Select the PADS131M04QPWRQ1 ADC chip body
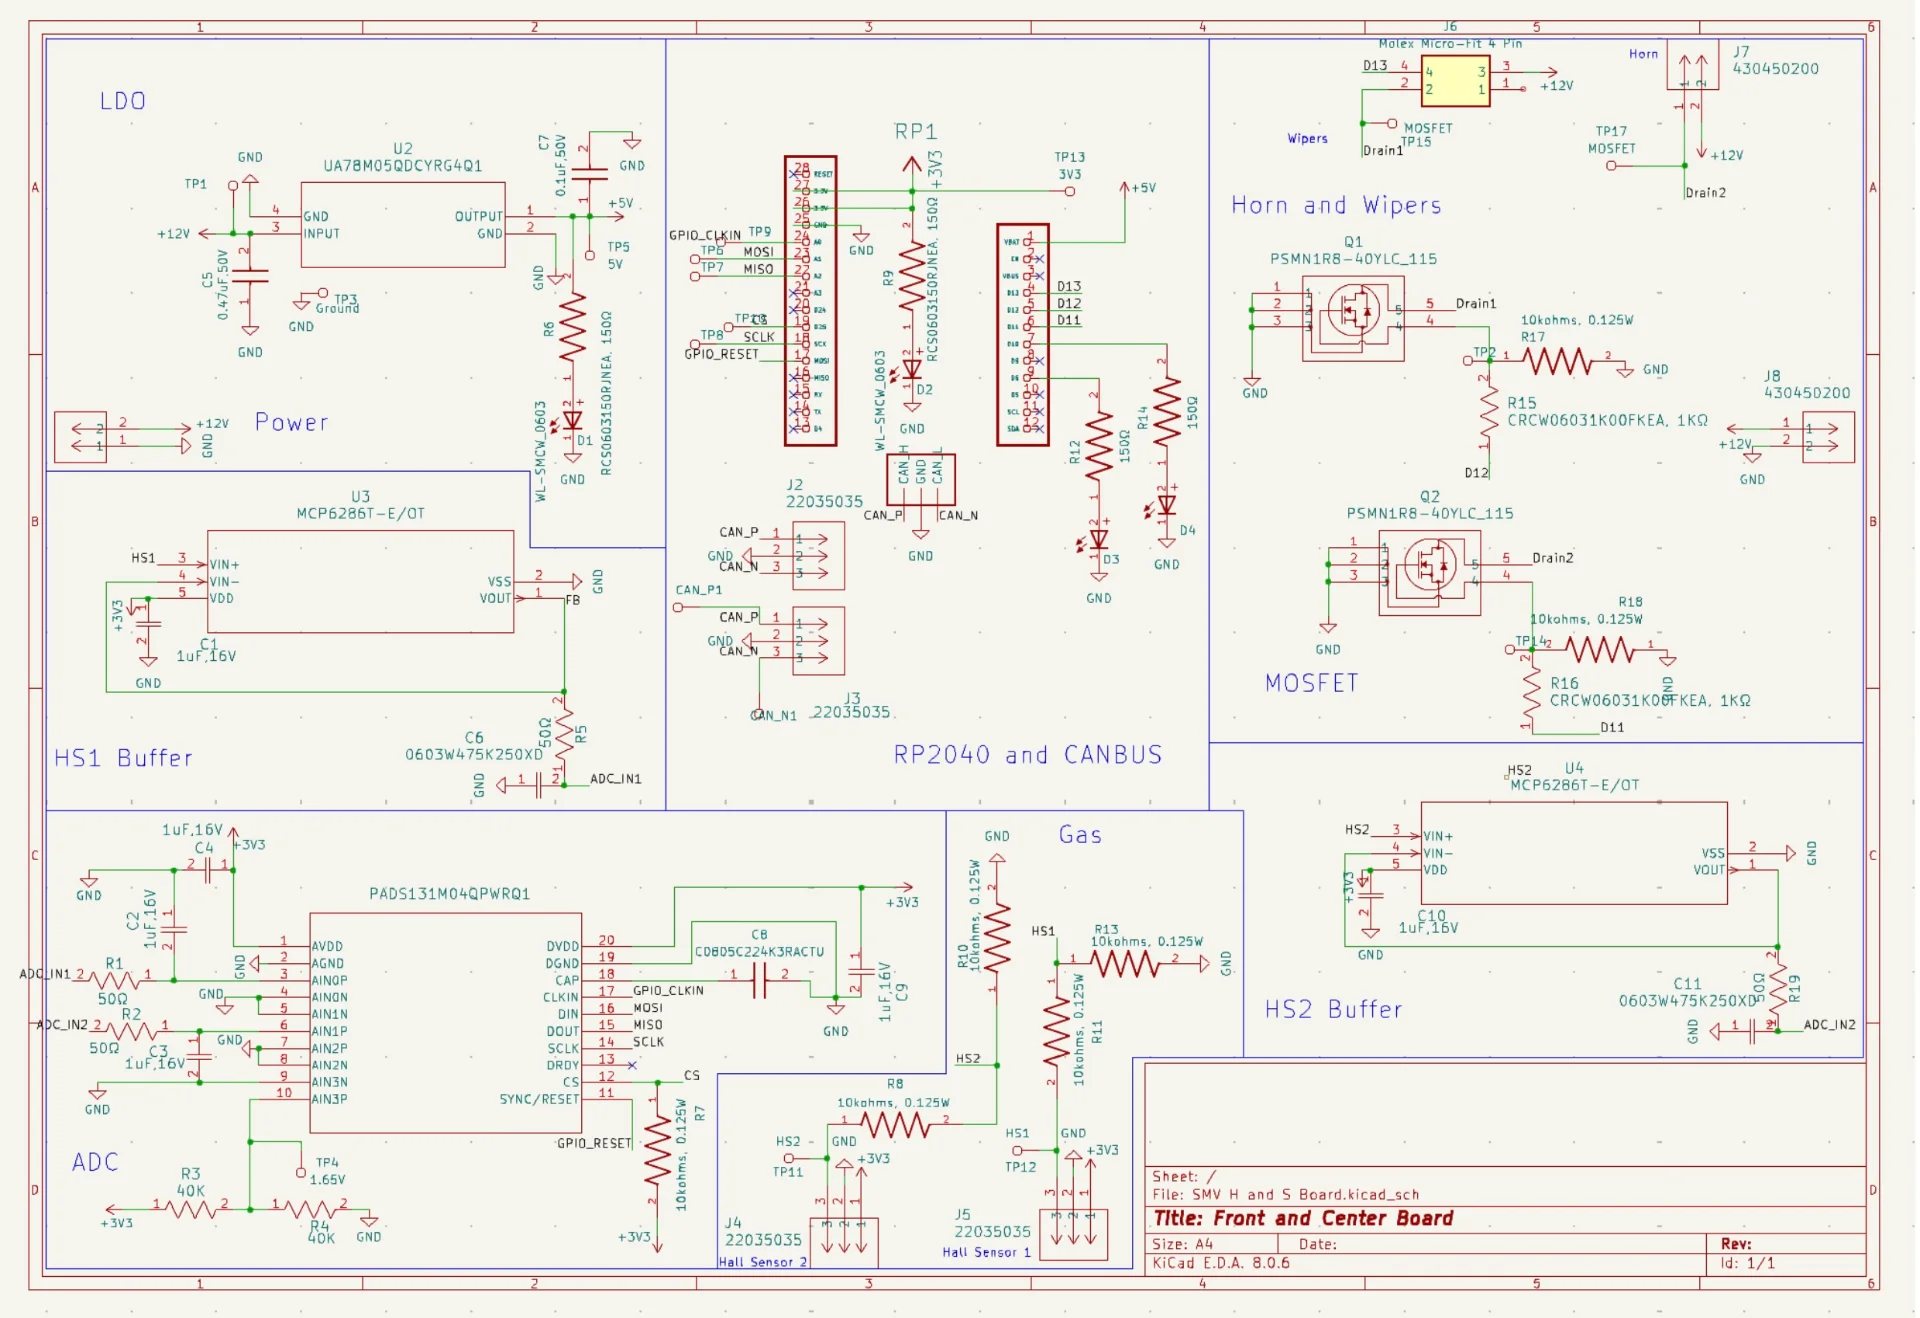This screenshot has width=1920, height=1318. tap(446, 1022)
